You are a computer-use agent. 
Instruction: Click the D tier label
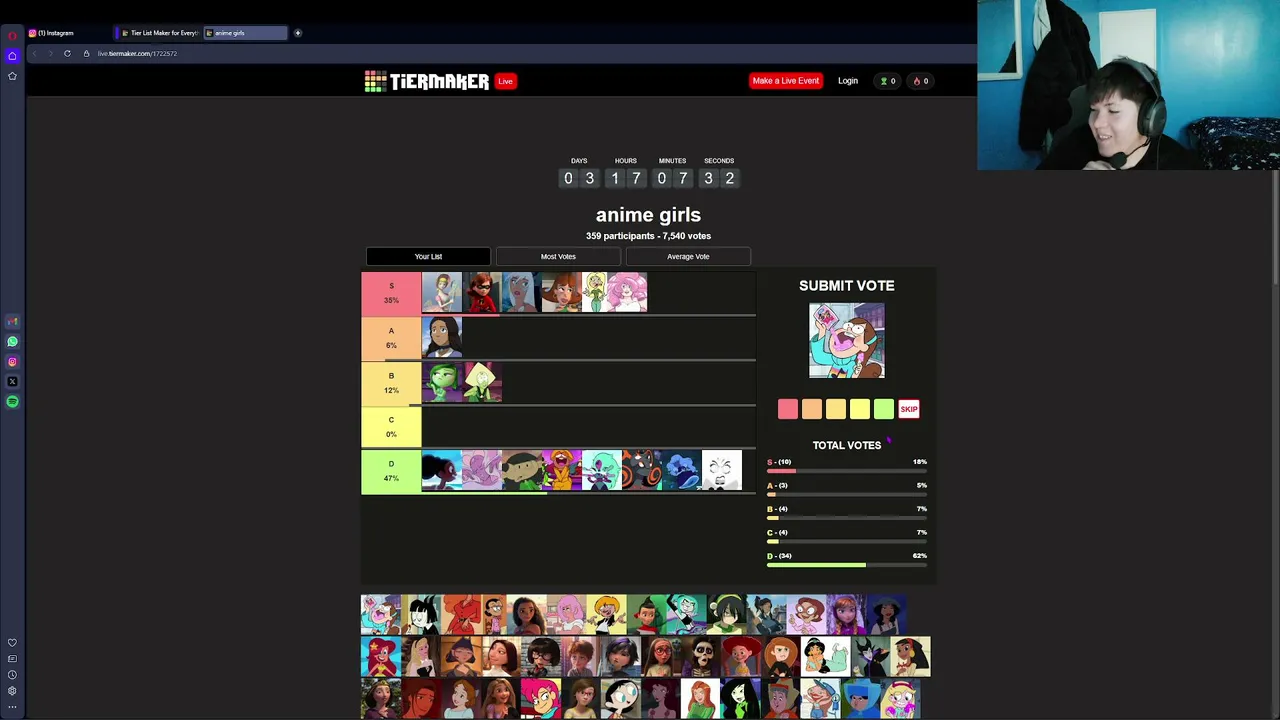(x=391, y=471)
